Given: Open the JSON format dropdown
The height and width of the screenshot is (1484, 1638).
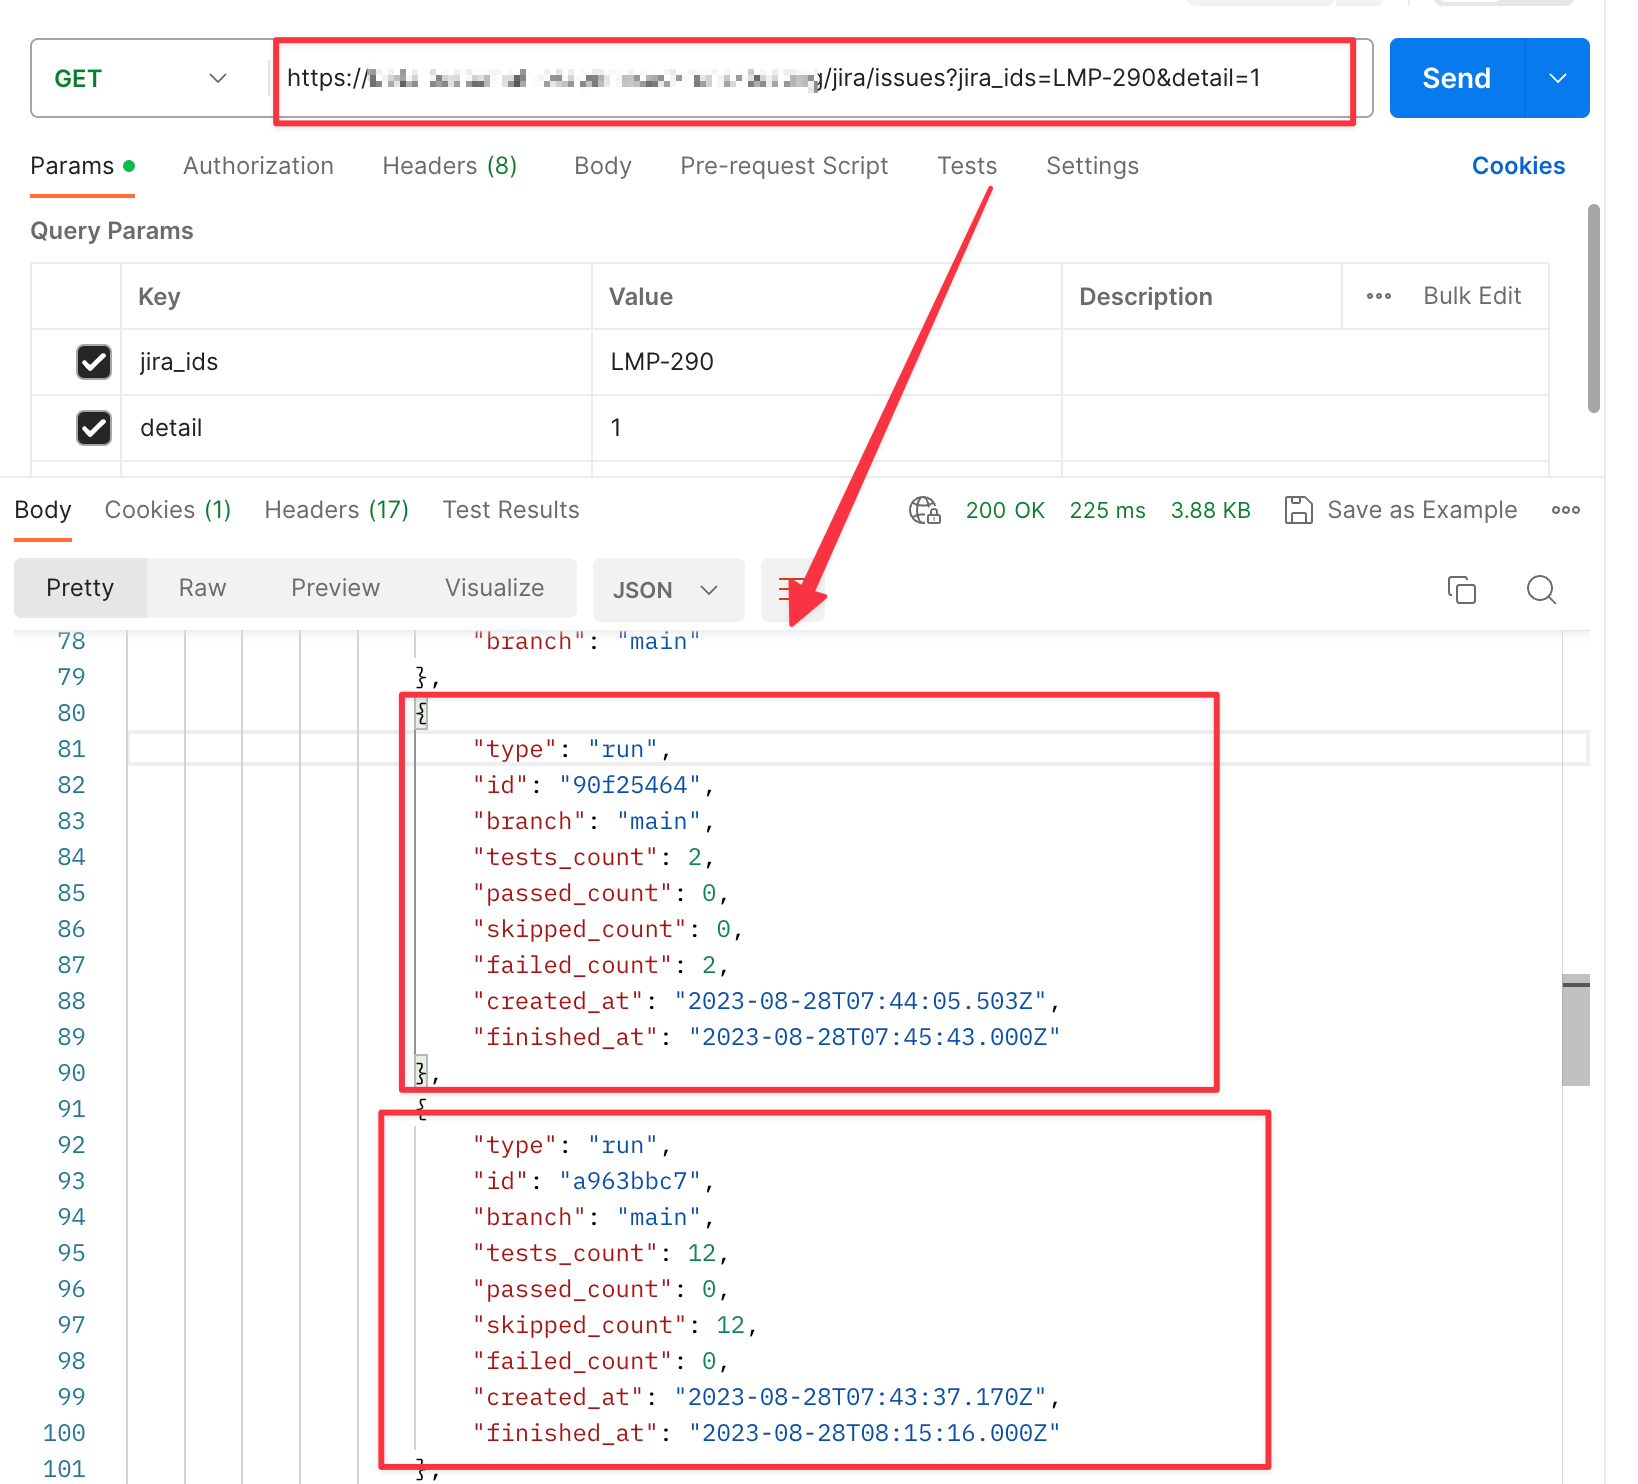Looking at the screenshot, I should 668,590.
